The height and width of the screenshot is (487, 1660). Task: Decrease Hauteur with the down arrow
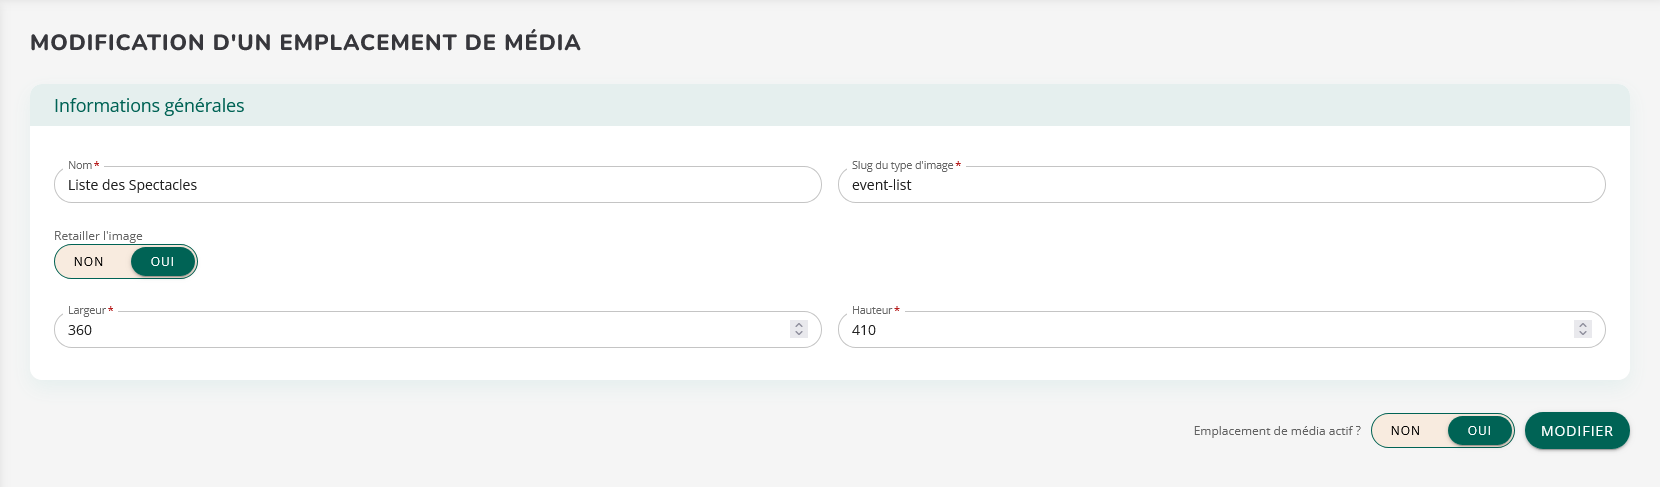point(1583,334)
